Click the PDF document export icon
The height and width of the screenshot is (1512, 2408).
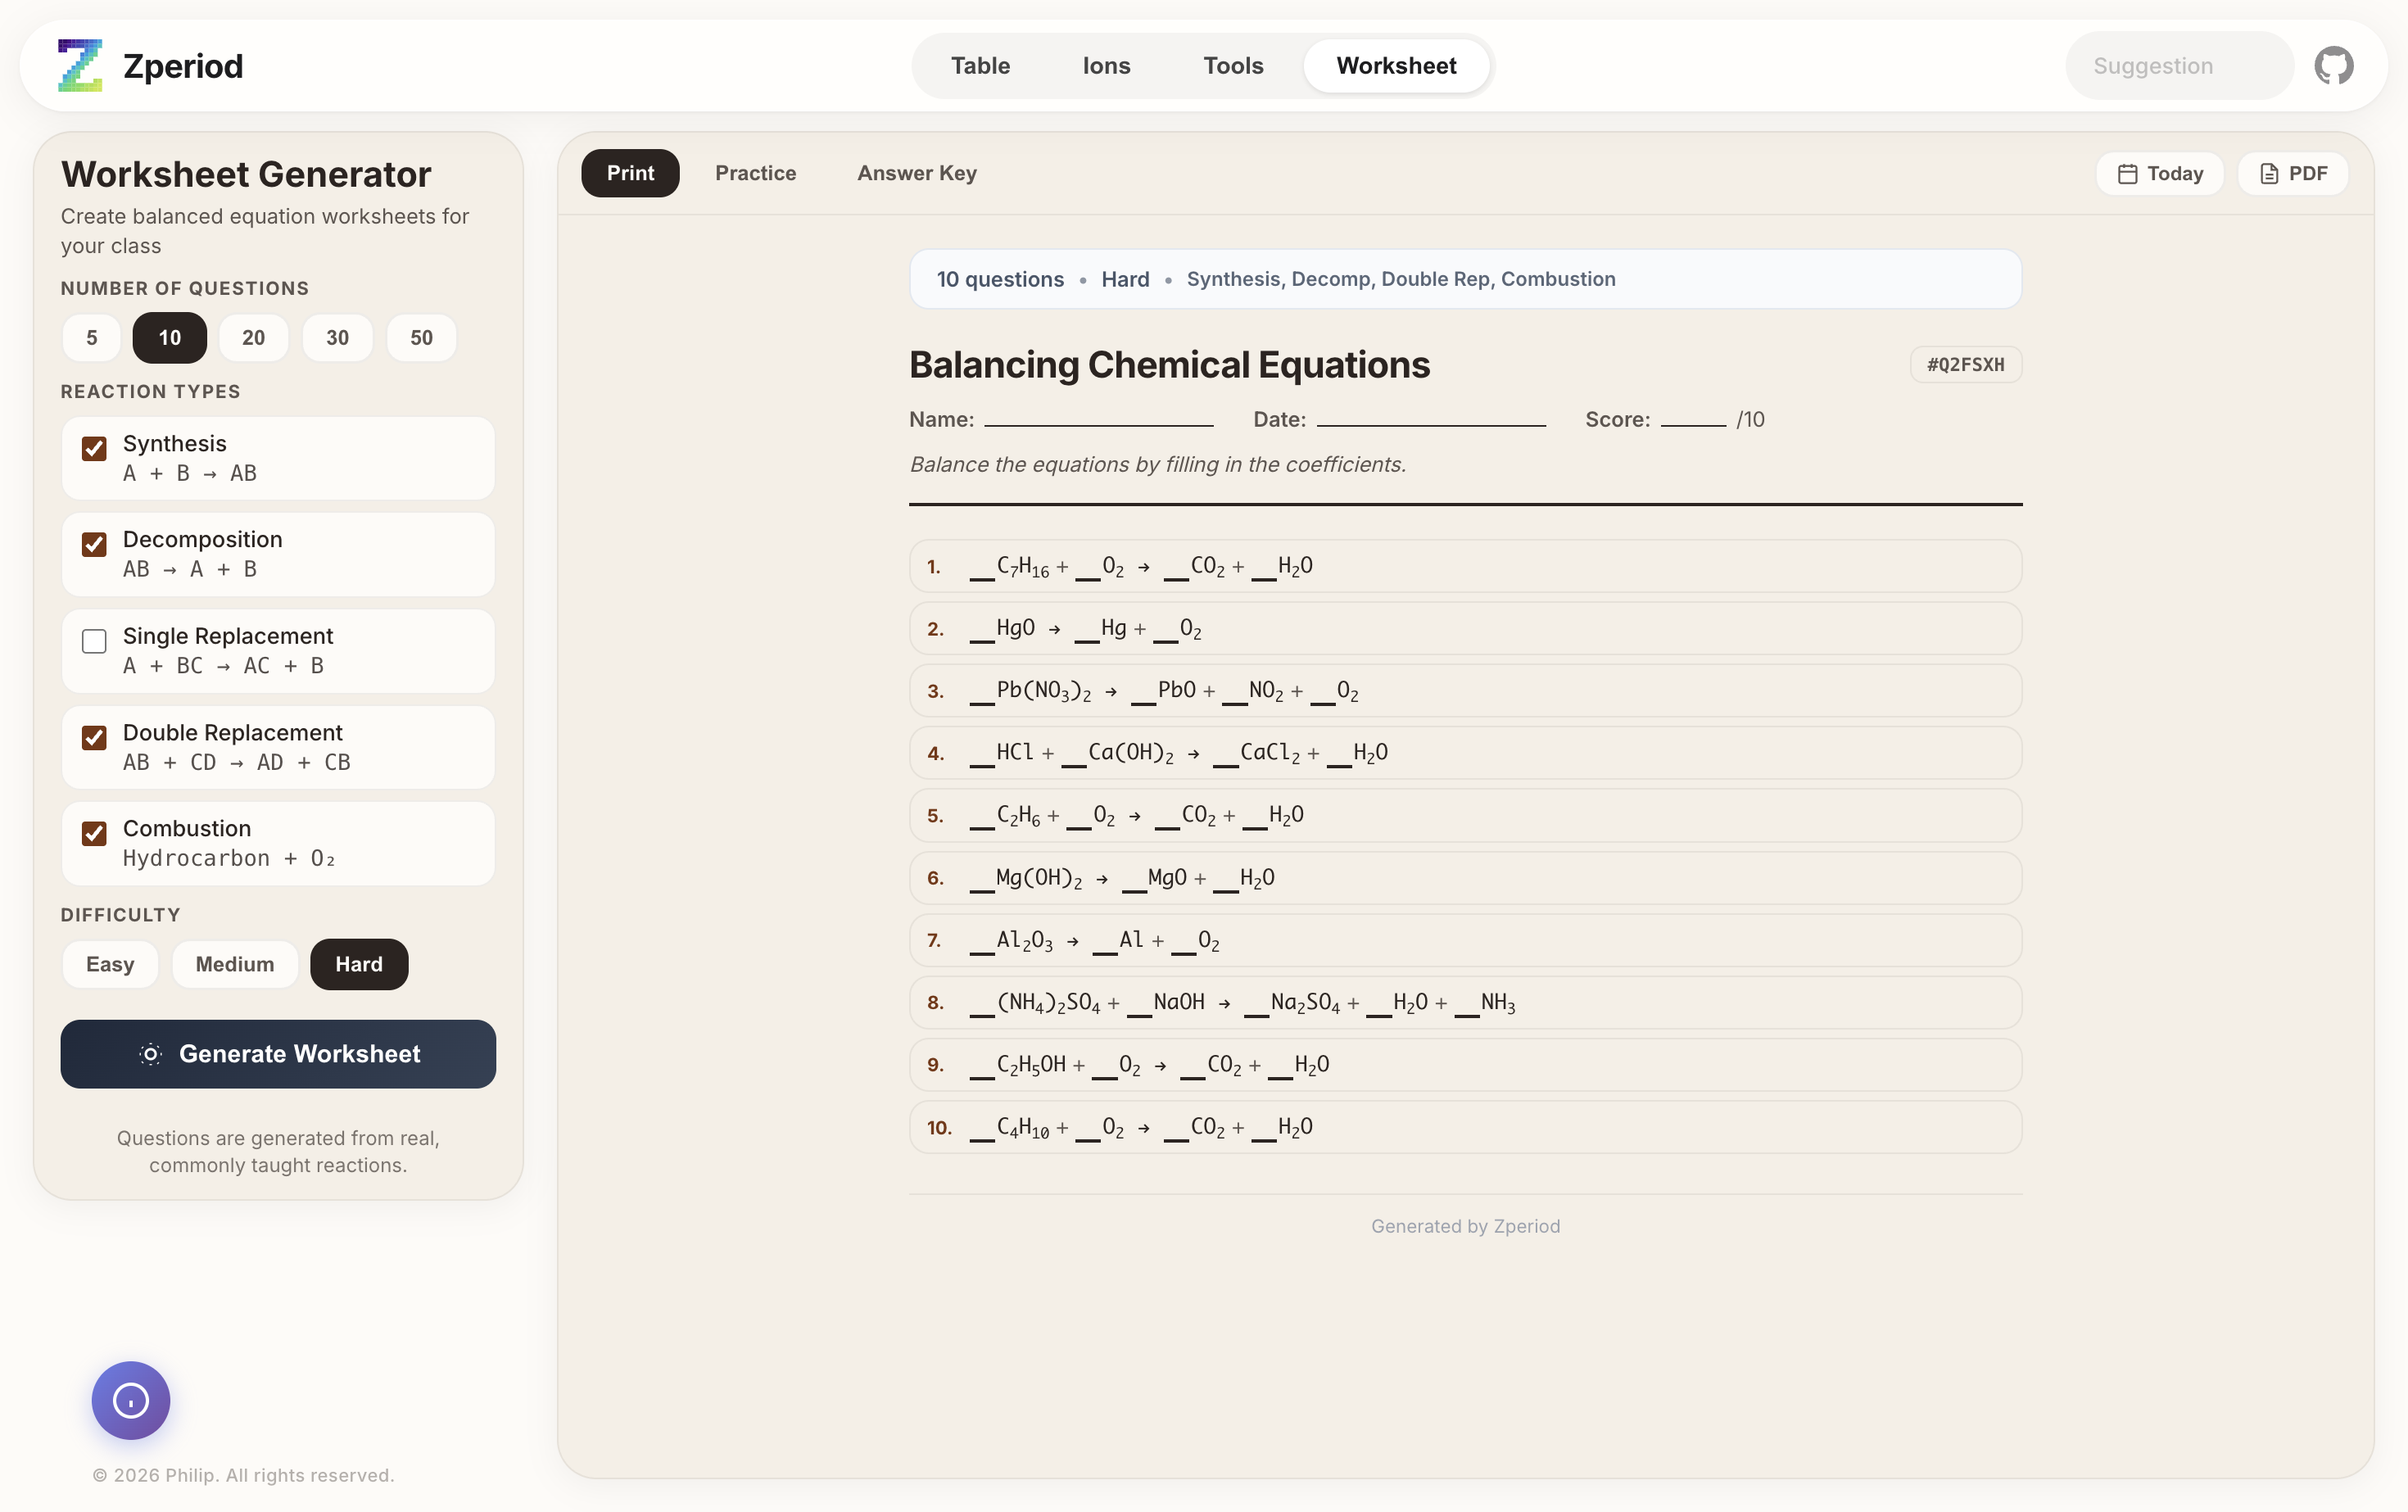point(2267,172)
